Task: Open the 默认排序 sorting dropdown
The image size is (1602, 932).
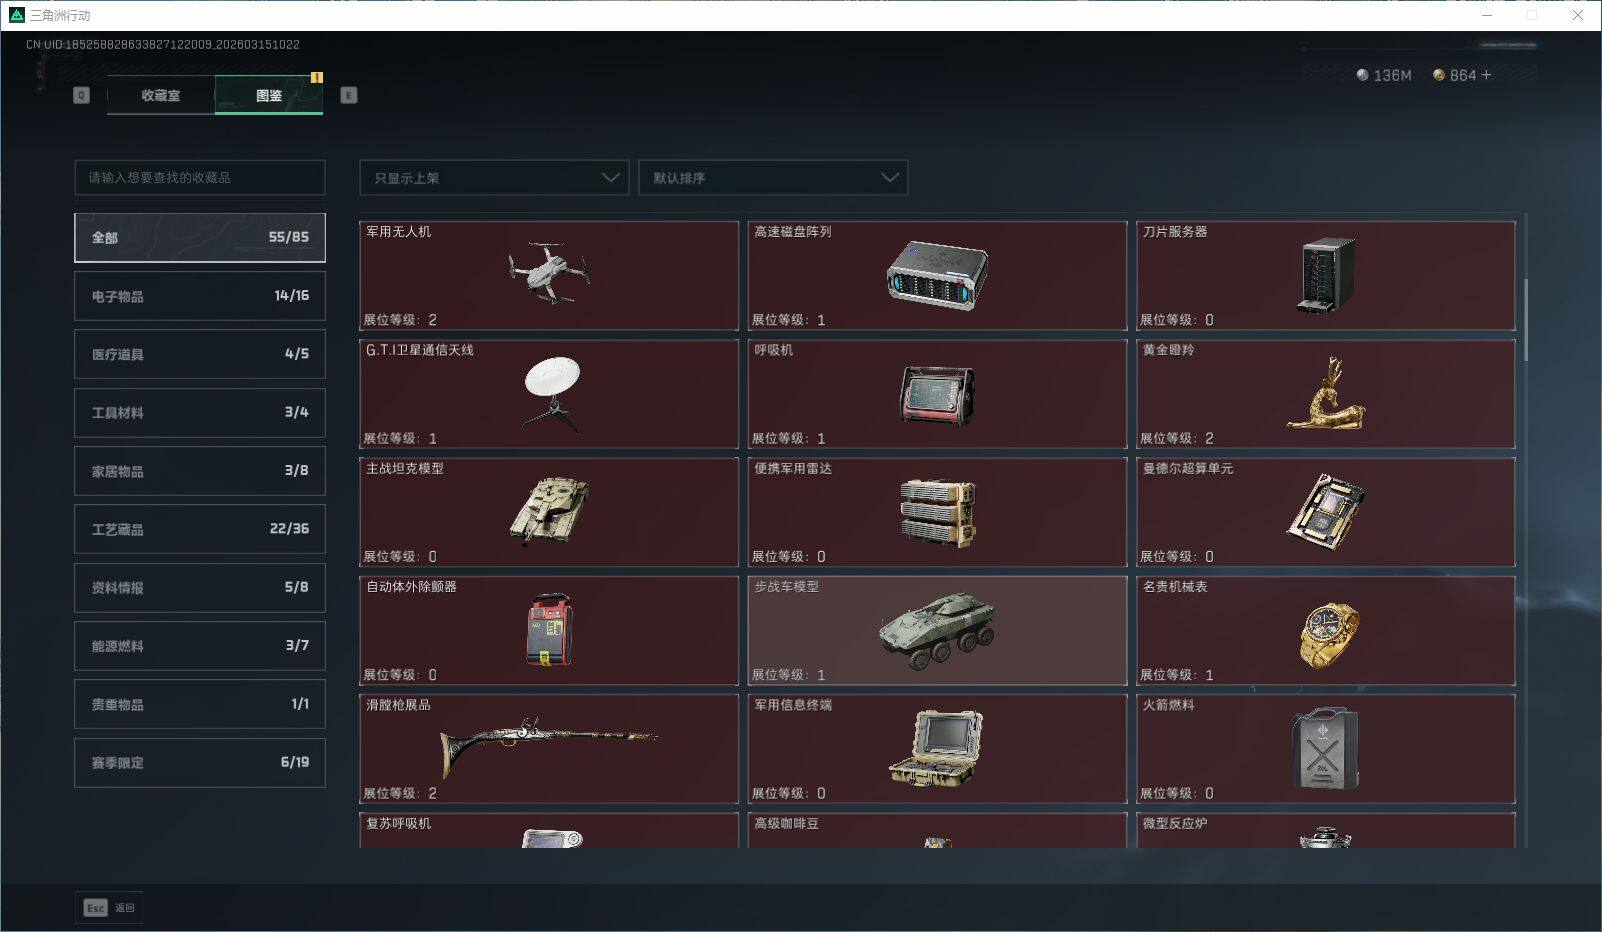Action: coord(773,177)
